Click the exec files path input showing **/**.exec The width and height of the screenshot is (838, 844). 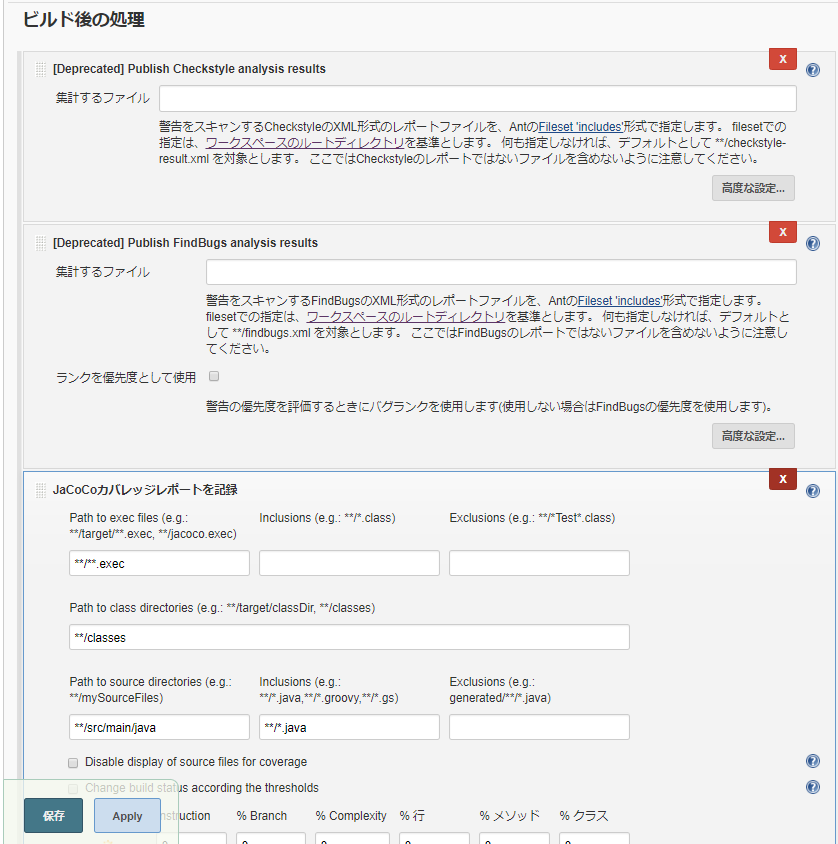(158, 563)
